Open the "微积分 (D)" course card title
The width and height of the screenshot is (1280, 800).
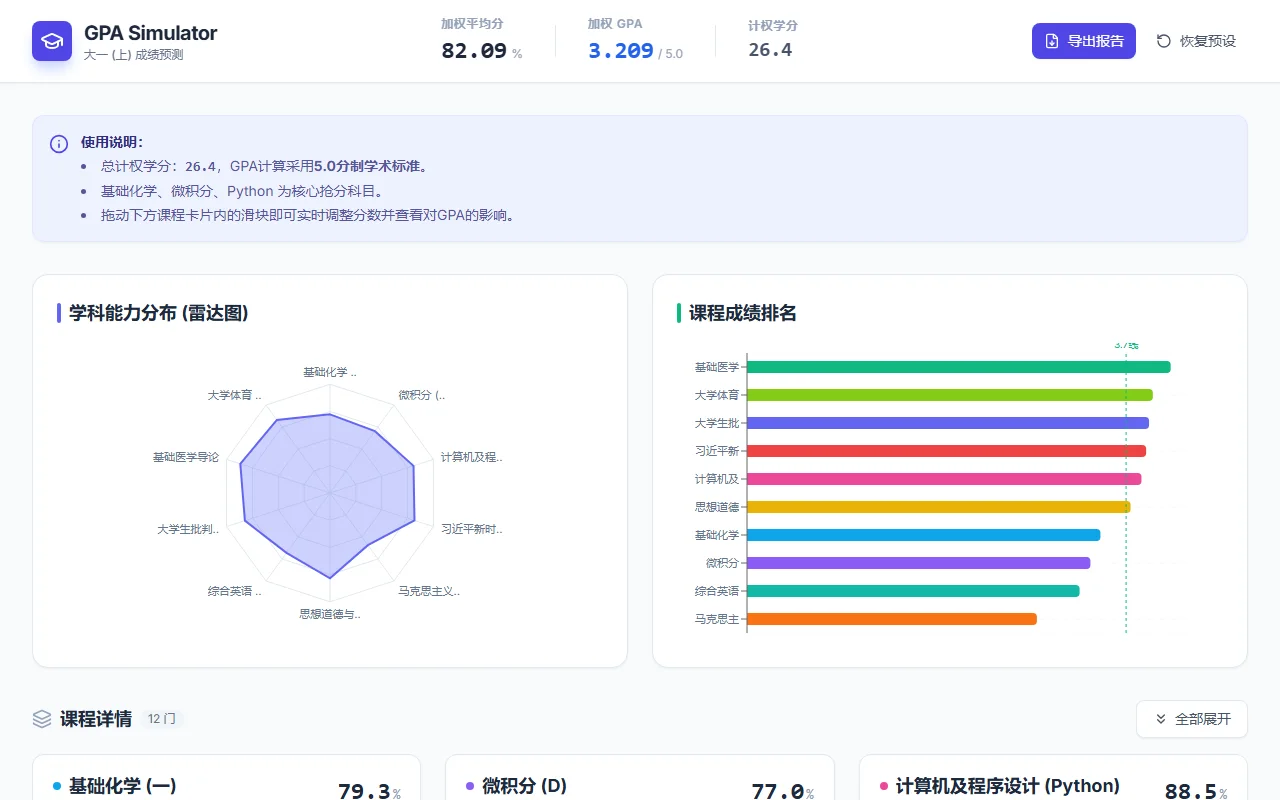coord(524,786)
